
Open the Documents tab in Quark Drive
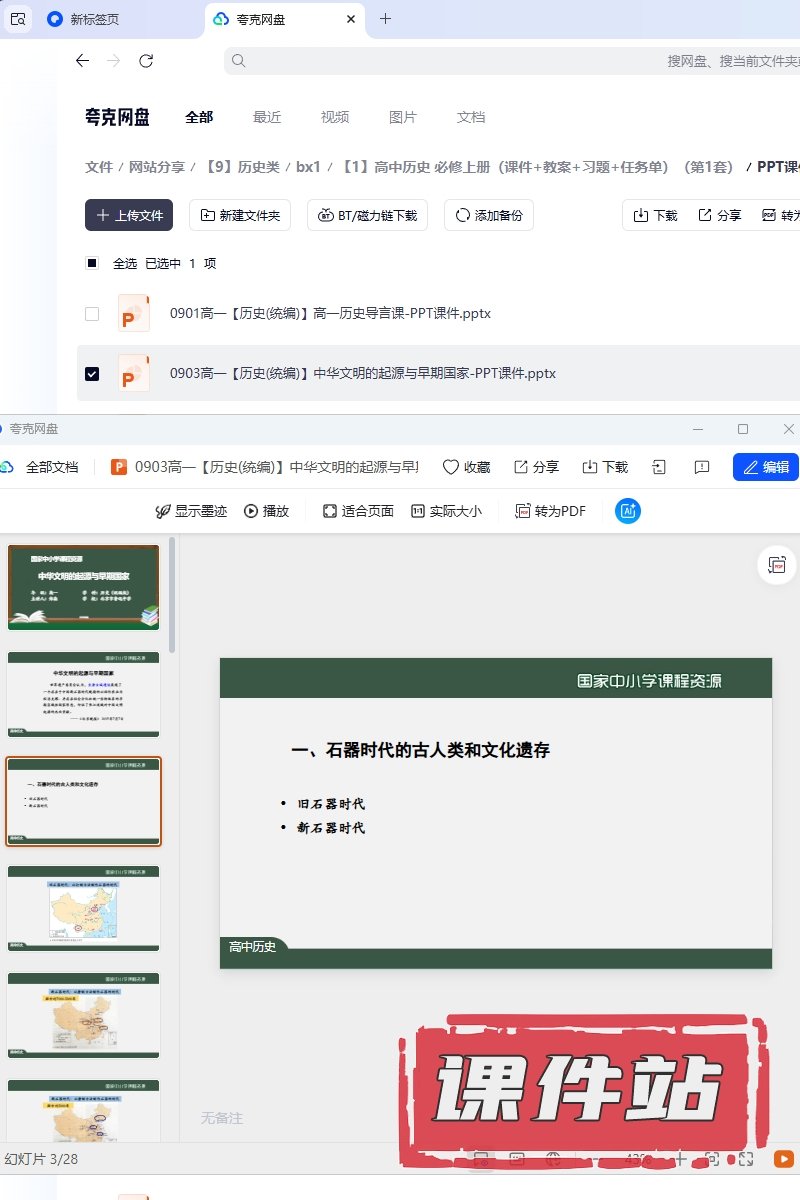click(x=471, y=117)
